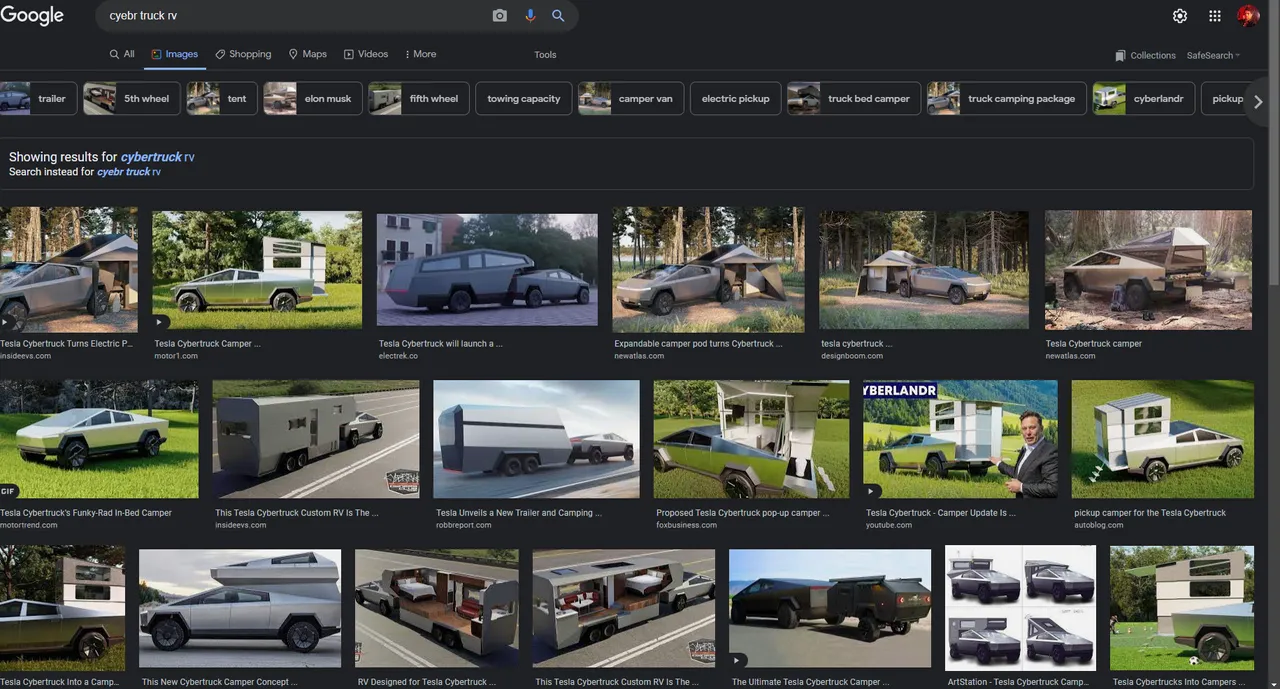Click the motor1.com source text
The image size is (1280, 689).
[176, 356]
